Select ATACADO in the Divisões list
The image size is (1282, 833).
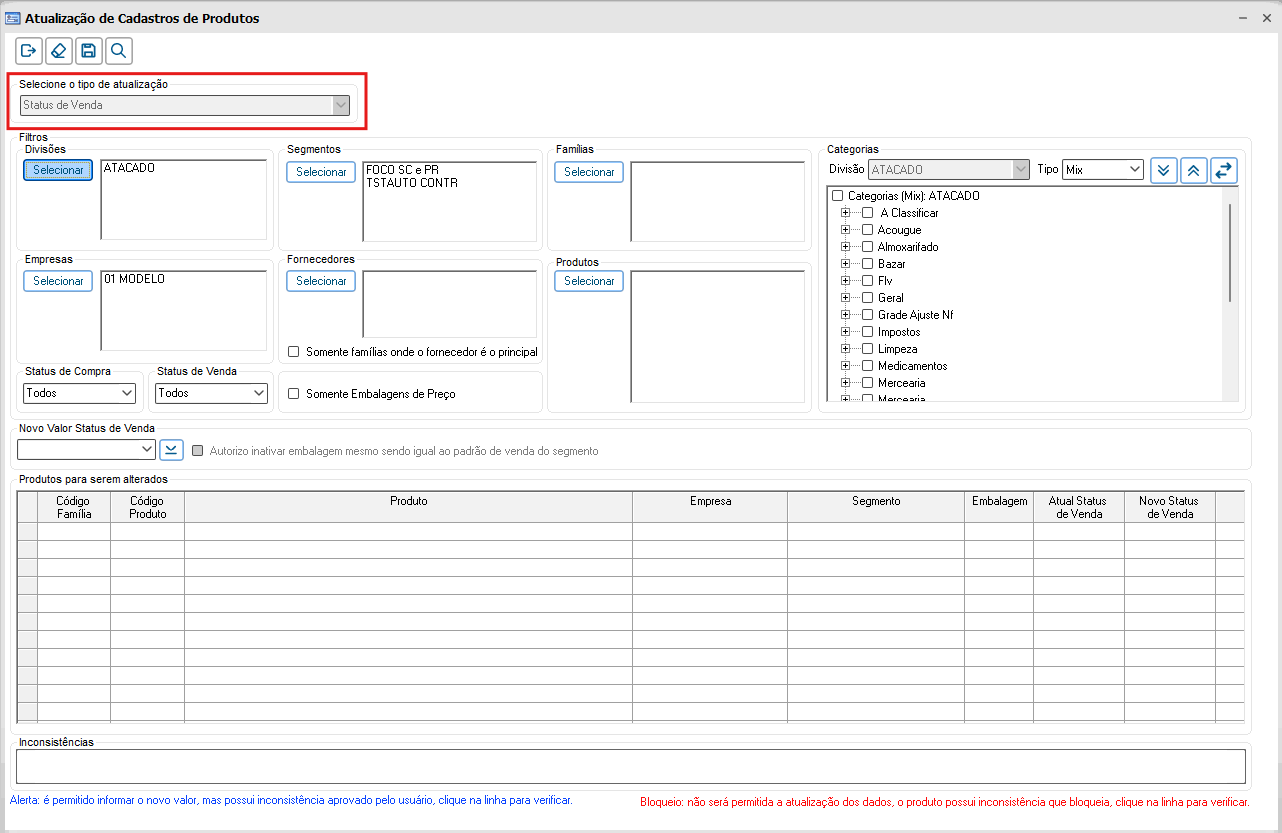point(129,168)
